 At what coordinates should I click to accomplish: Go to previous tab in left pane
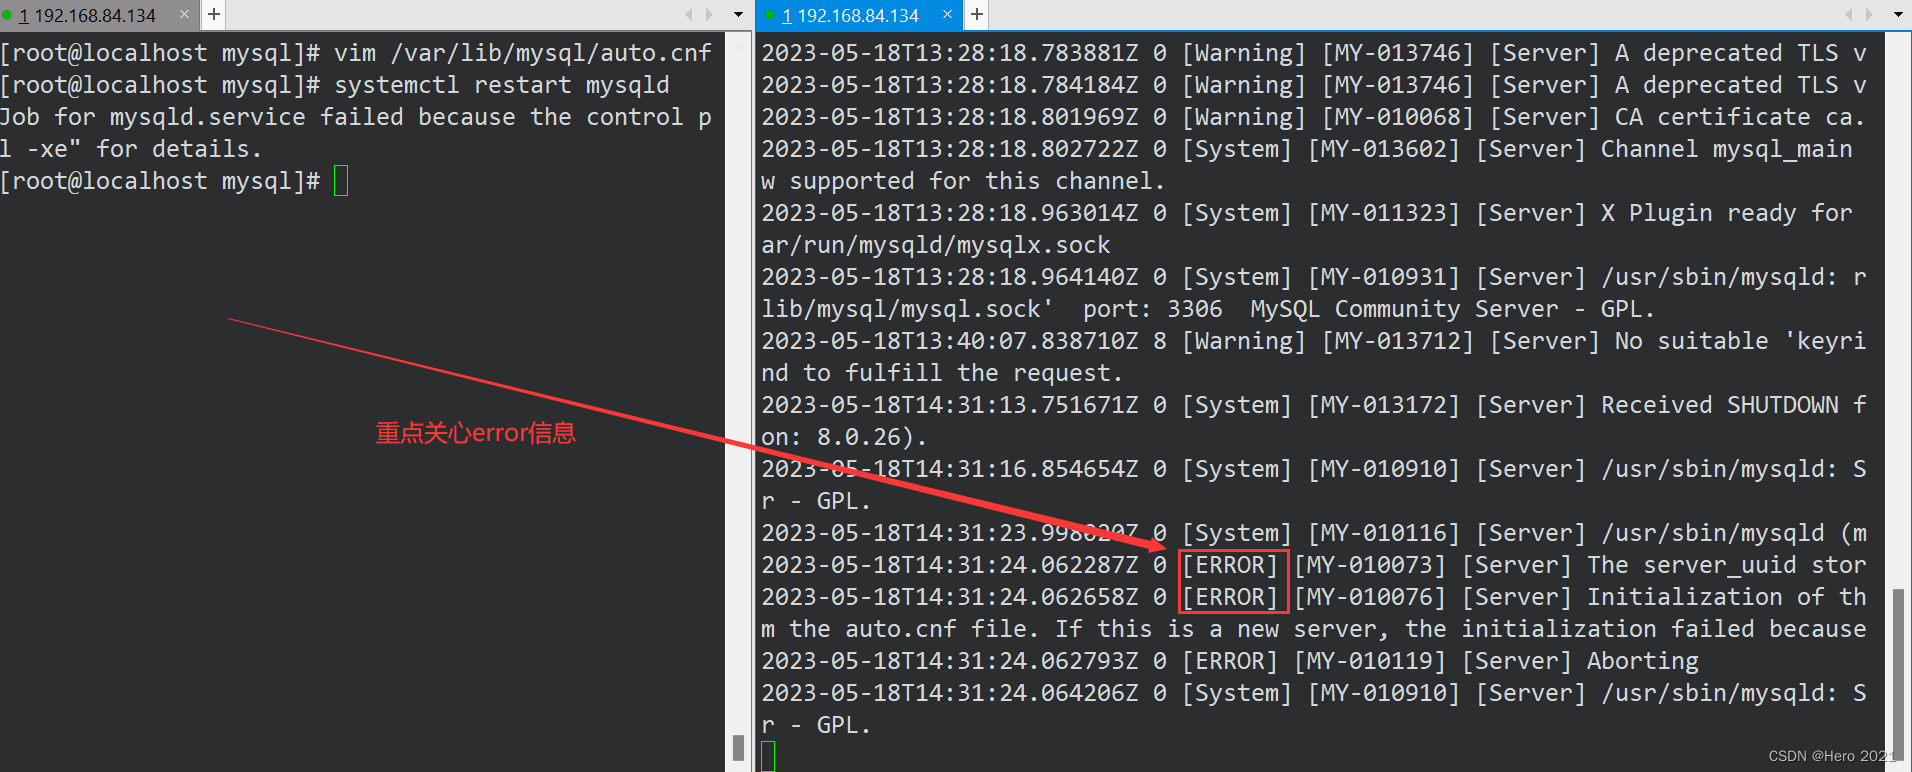(688, 14)
